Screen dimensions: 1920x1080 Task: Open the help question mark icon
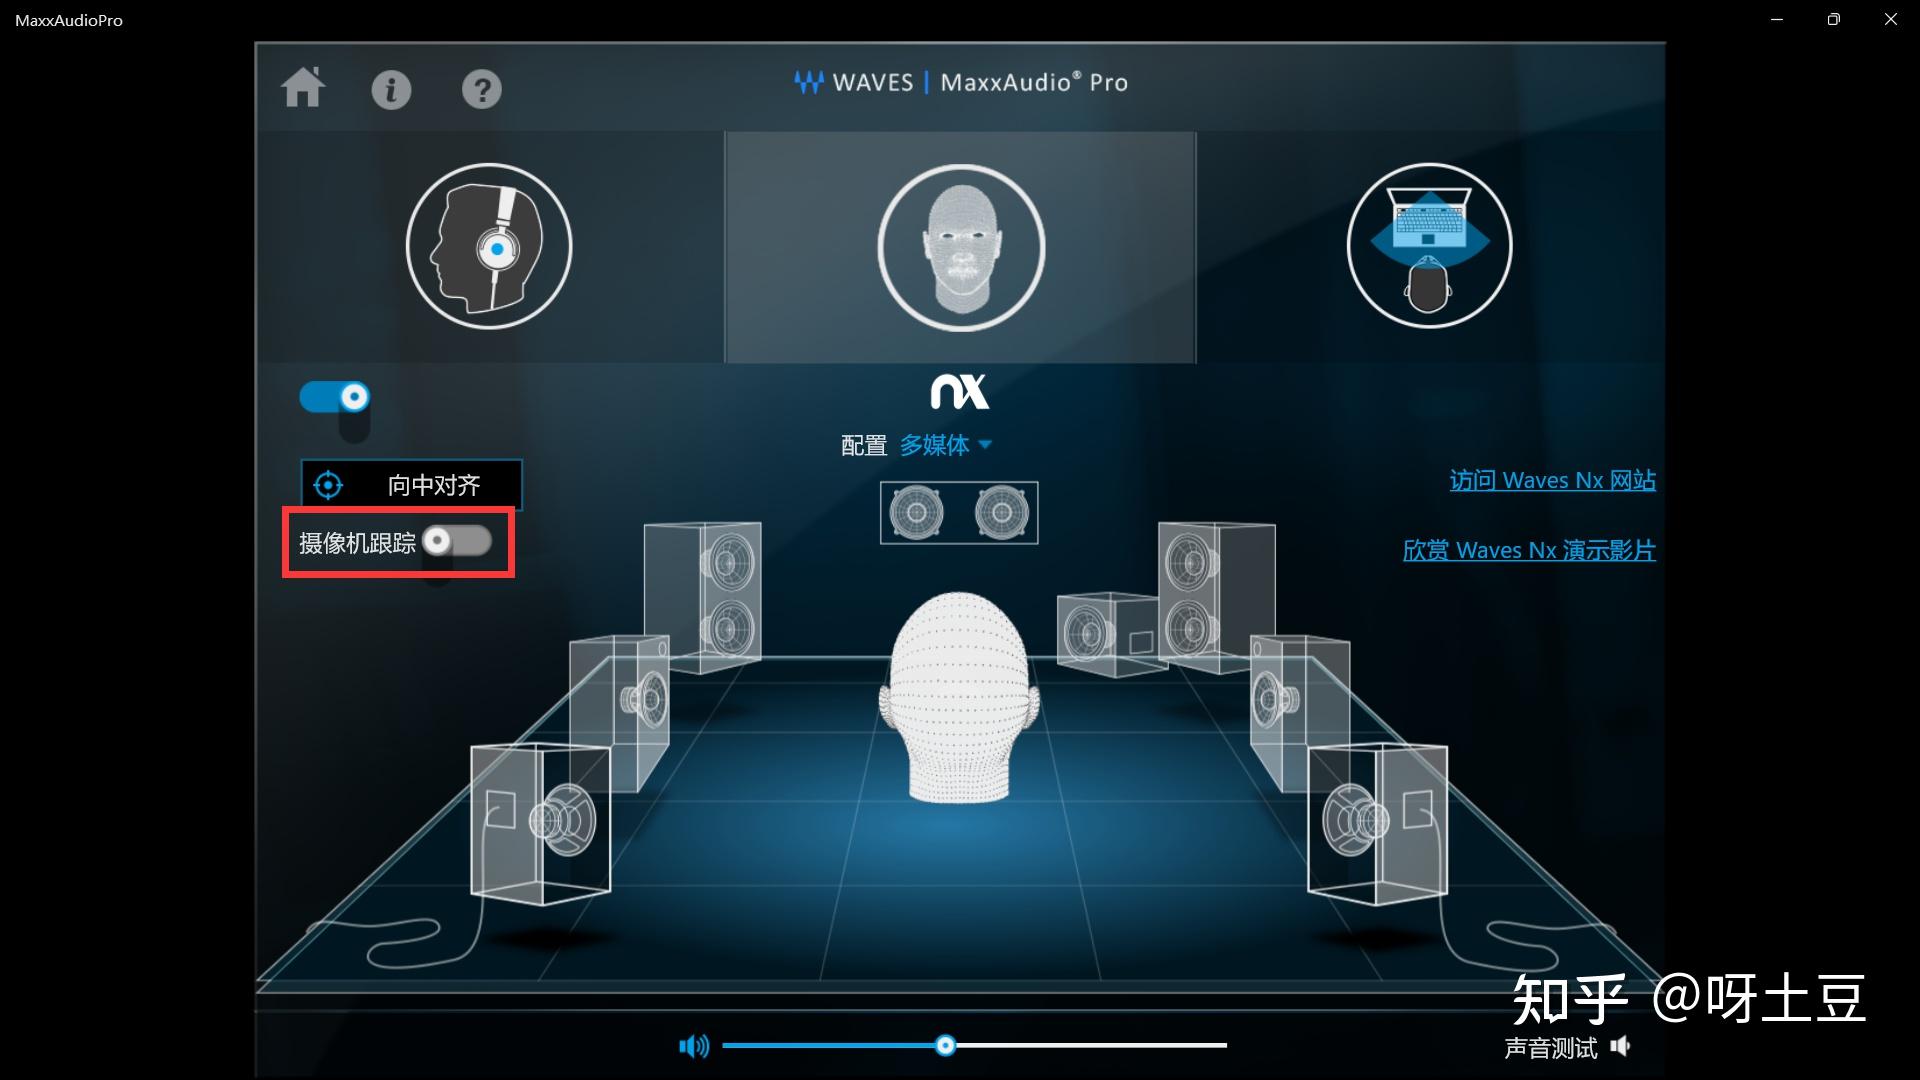481,90
